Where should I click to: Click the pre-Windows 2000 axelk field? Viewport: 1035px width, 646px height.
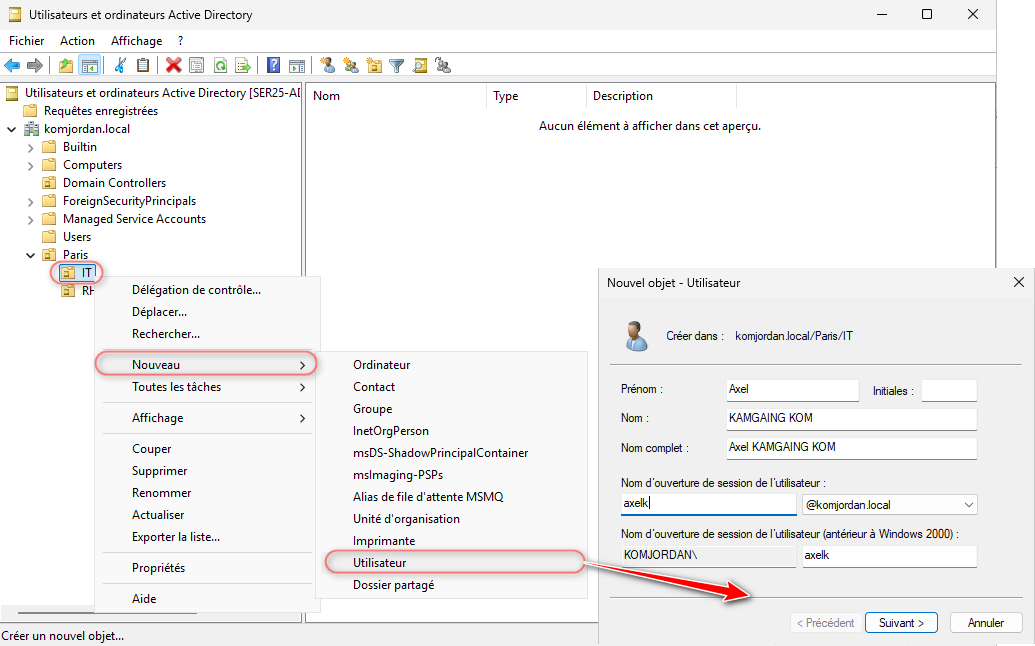889,556
